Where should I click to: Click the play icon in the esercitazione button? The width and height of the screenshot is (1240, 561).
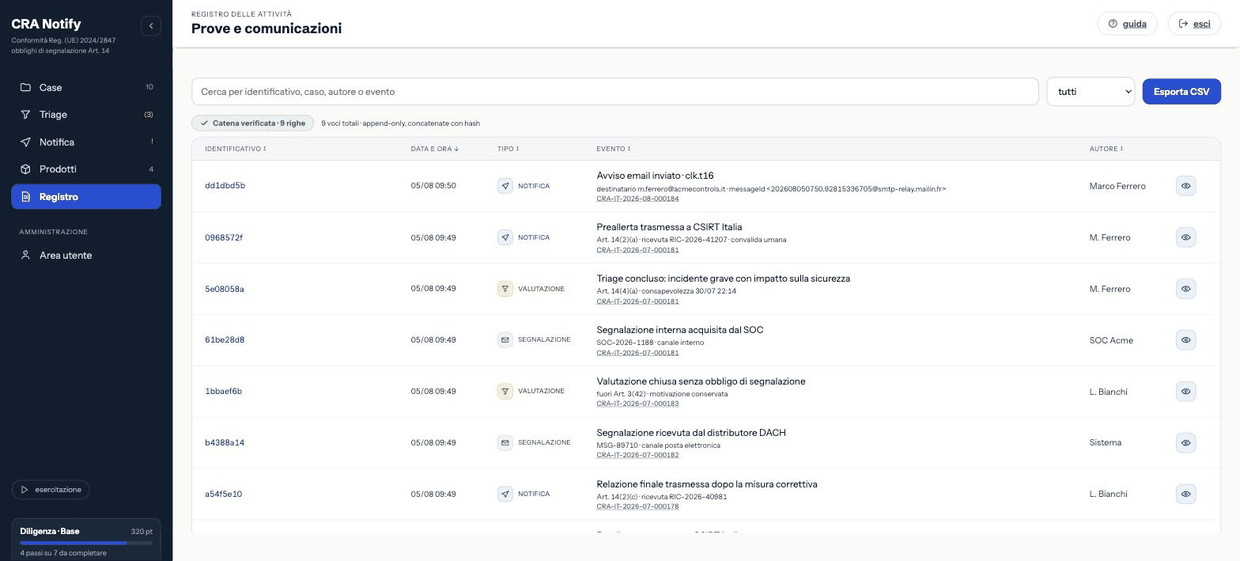click(x=25, y=490)
